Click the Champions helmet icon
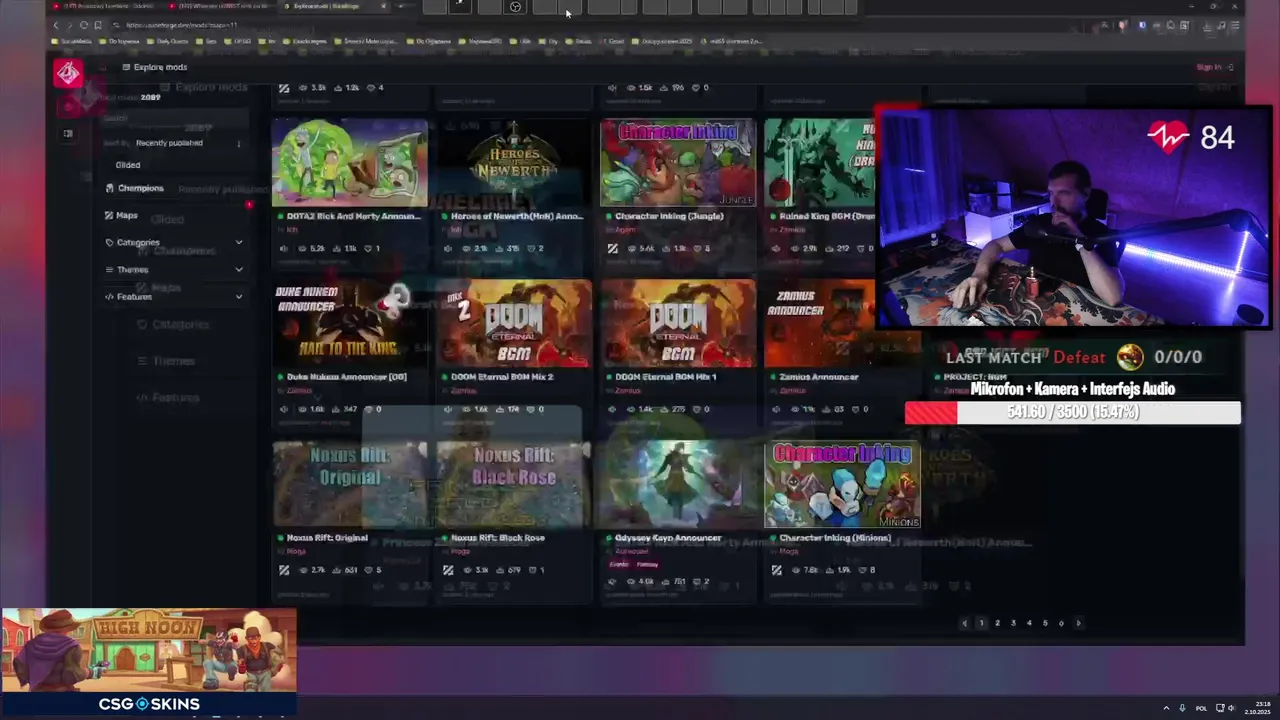 [110, 188]
